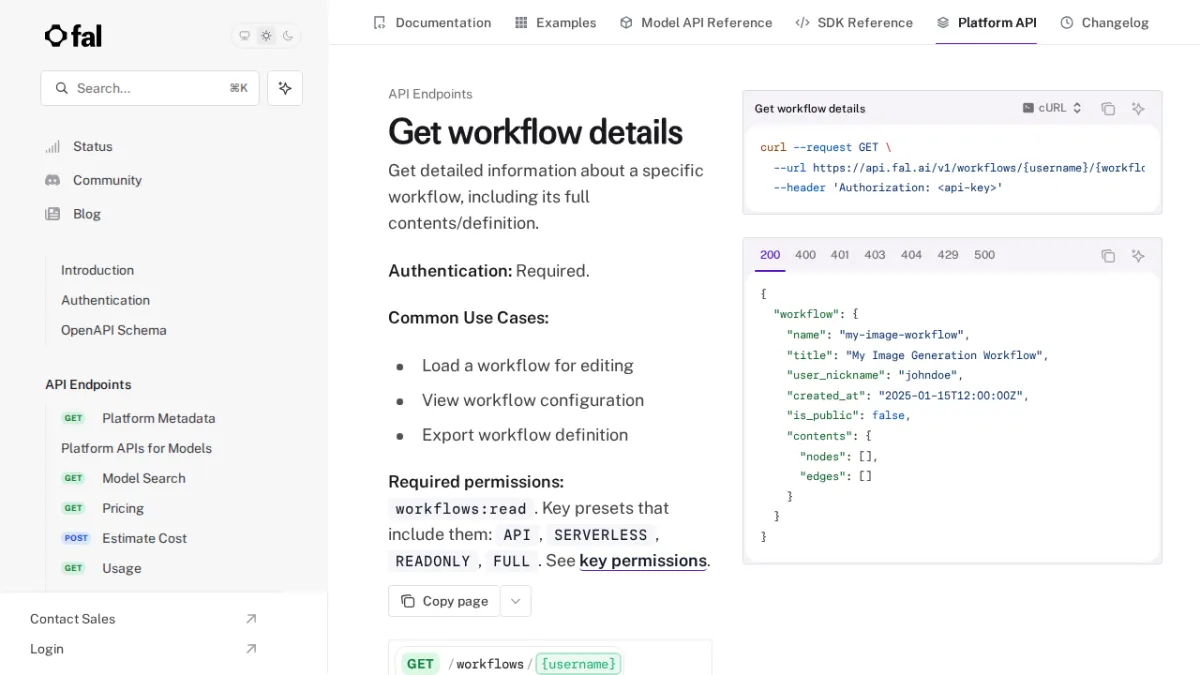Click the Blog newspaper icon
The height and width of the screenshot is (675, 1200).
[x=53, y=214]
